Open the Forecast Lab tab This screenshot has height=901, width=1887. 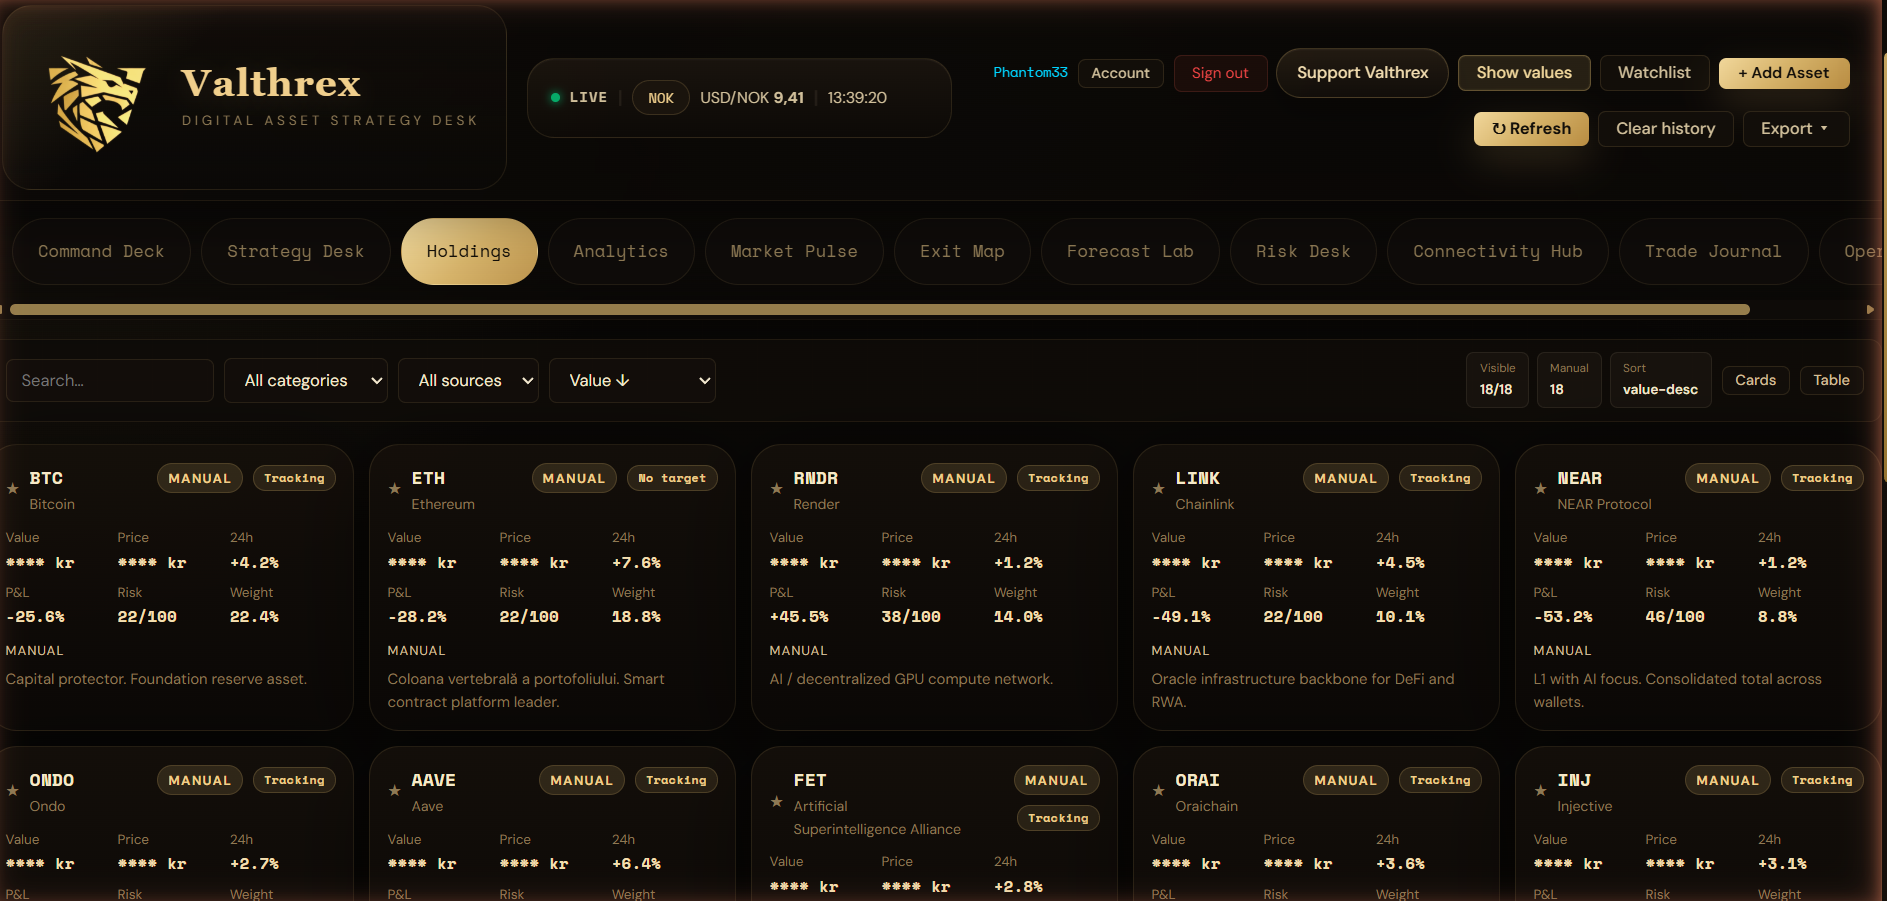point(1130,252)
